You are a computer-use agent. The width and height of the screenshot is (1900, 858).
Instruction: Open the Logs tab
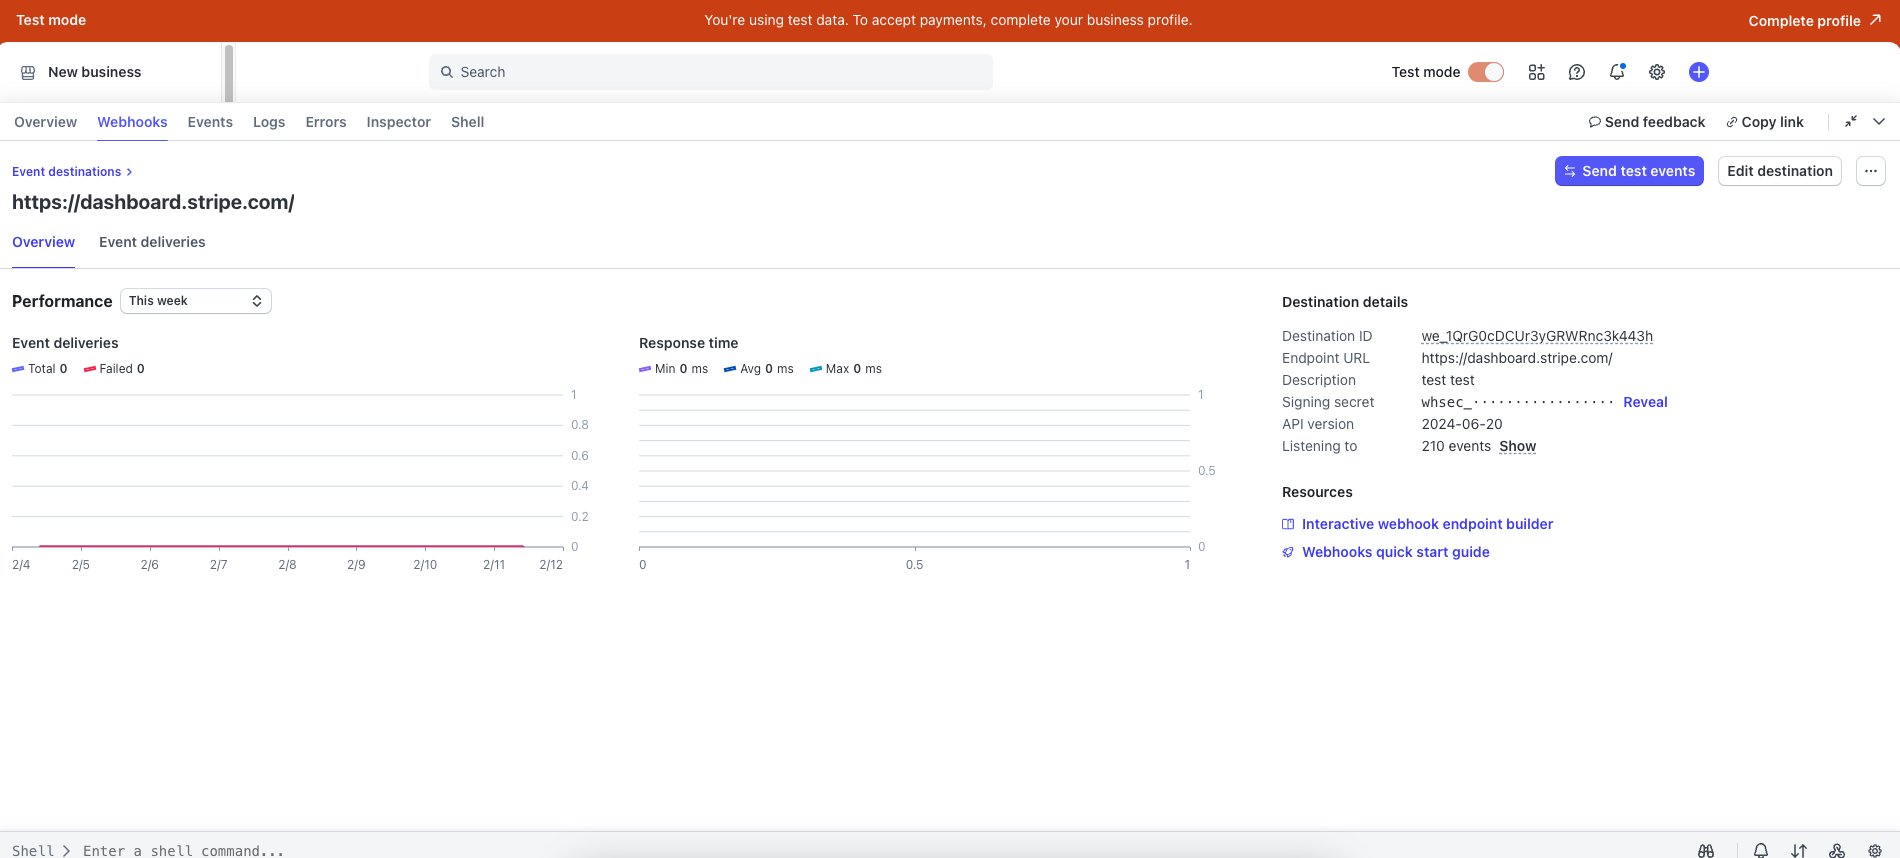[269, 122]
